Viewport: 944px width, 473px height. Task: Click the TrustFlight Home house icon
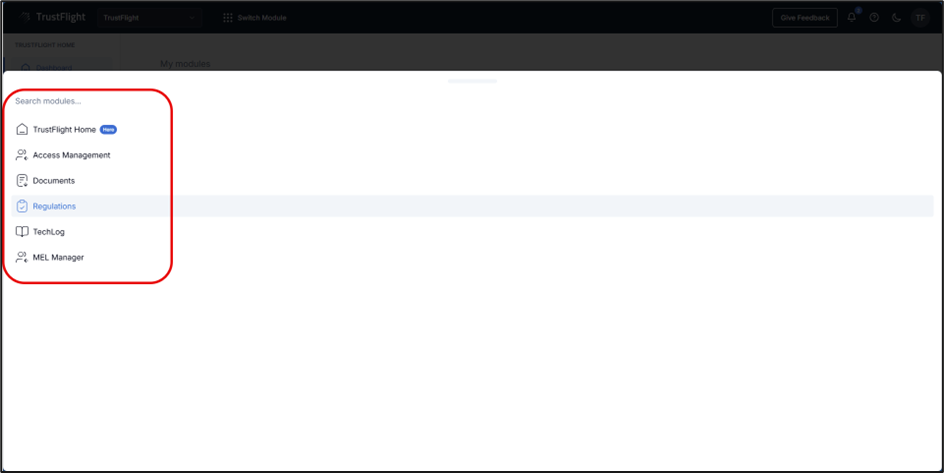(x=22, y=129)
